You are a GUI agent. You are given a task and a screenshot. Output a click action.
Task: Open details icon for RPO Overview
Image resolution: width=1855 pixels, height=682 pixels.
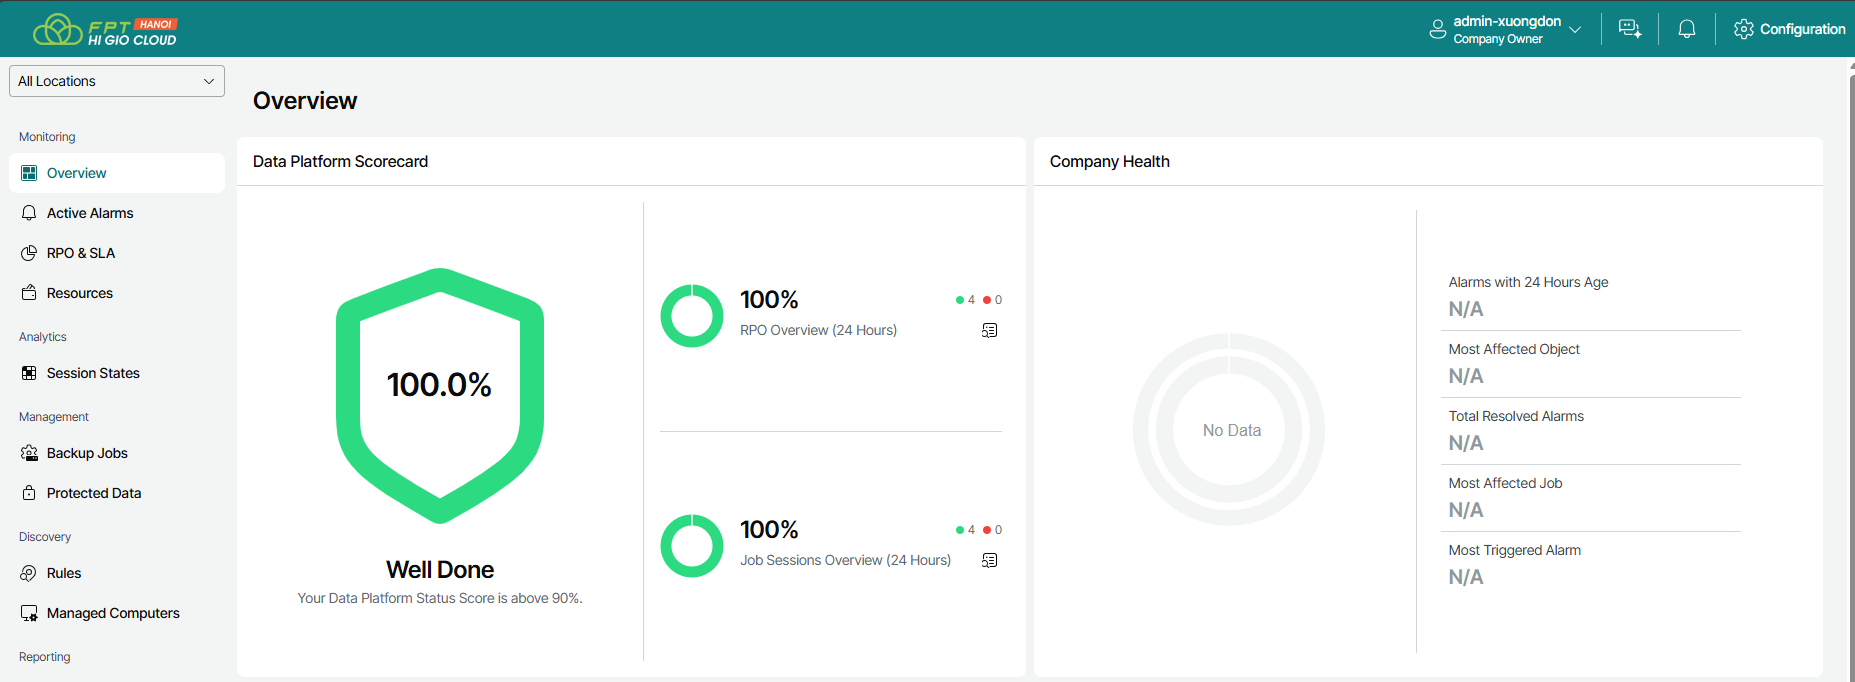[989, 330]
